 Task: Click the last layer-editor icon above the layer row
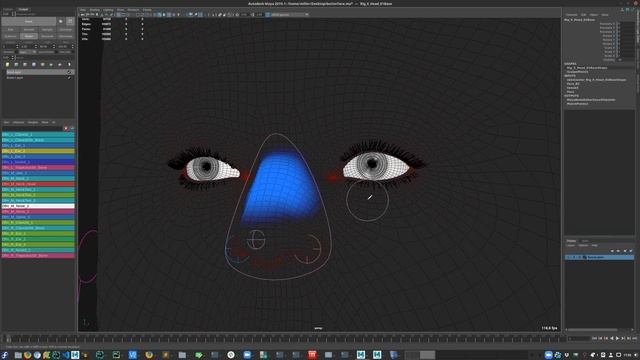coord(631,251)
